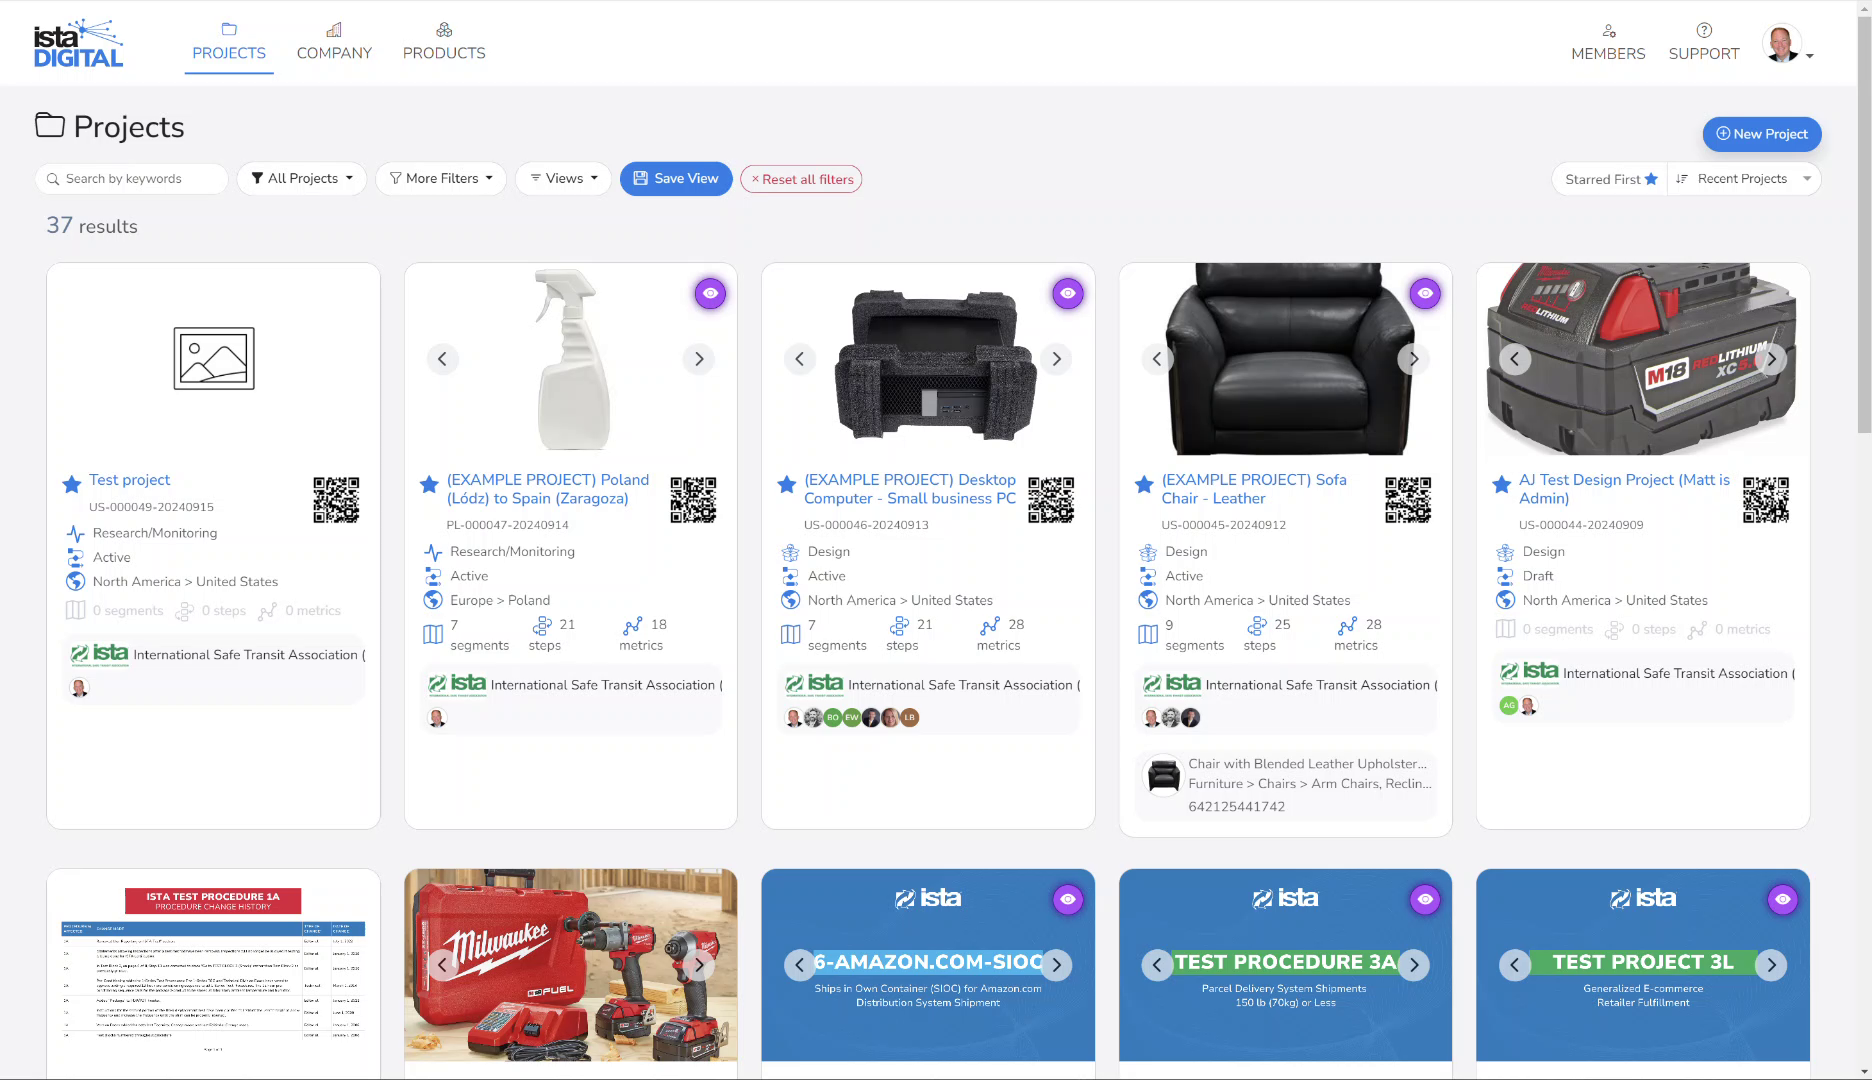Click the New Project button
The width and height of the screenshot is (1872, 1080).
pyautogui.click(x=1762, y=134)
